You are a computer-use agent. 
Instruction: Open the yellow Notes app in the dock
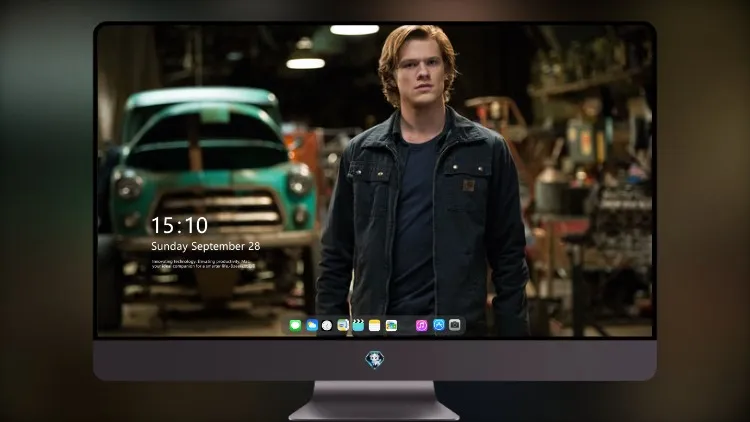click(x=375, y=325)
